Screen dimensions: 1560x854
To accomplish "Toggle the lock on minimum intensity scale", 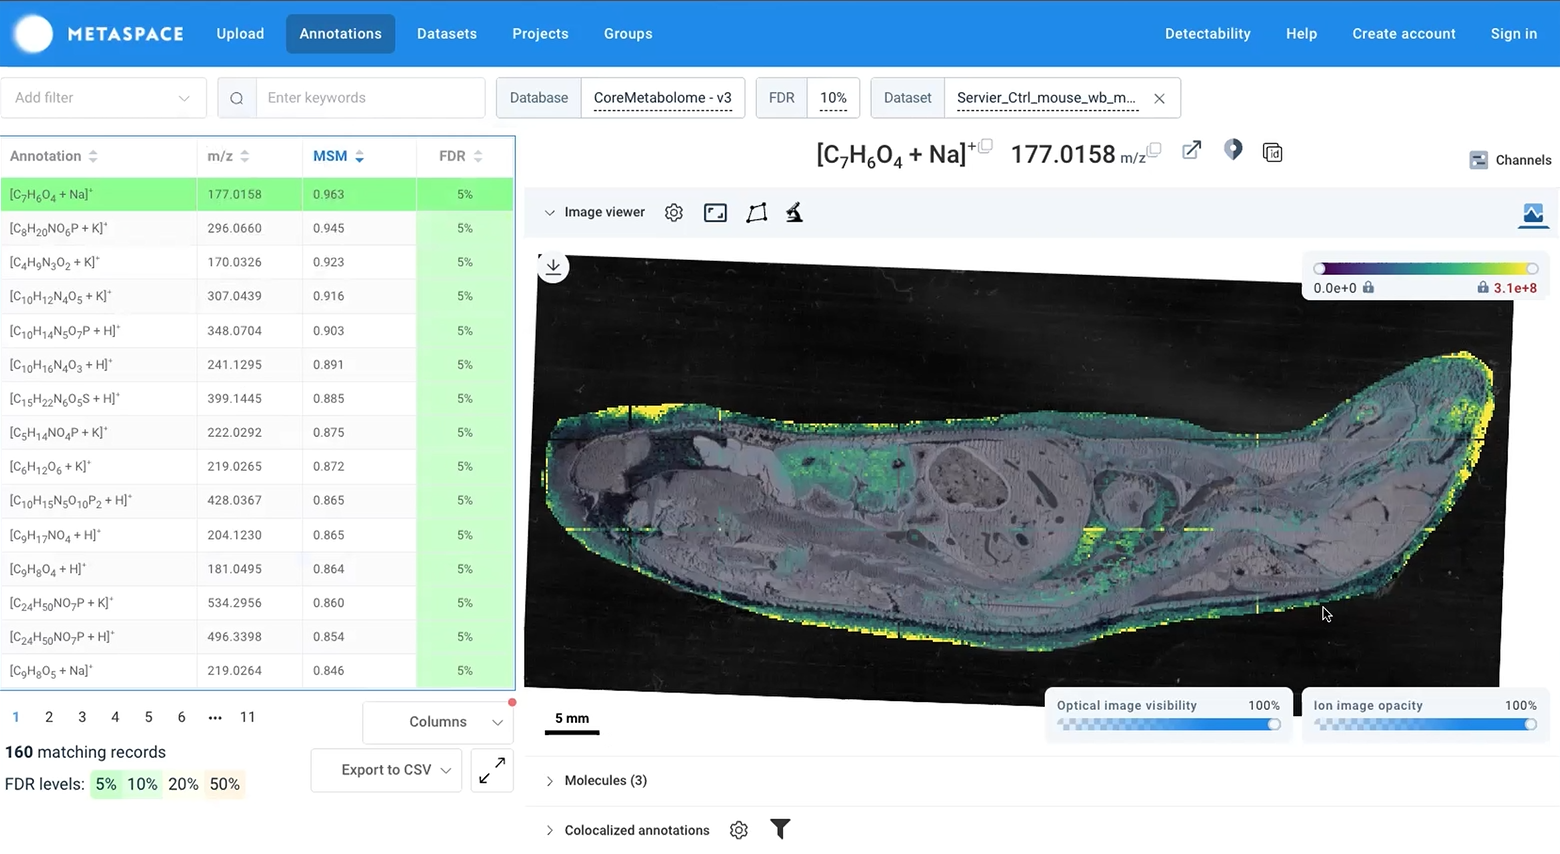I will pos(1367,287).
